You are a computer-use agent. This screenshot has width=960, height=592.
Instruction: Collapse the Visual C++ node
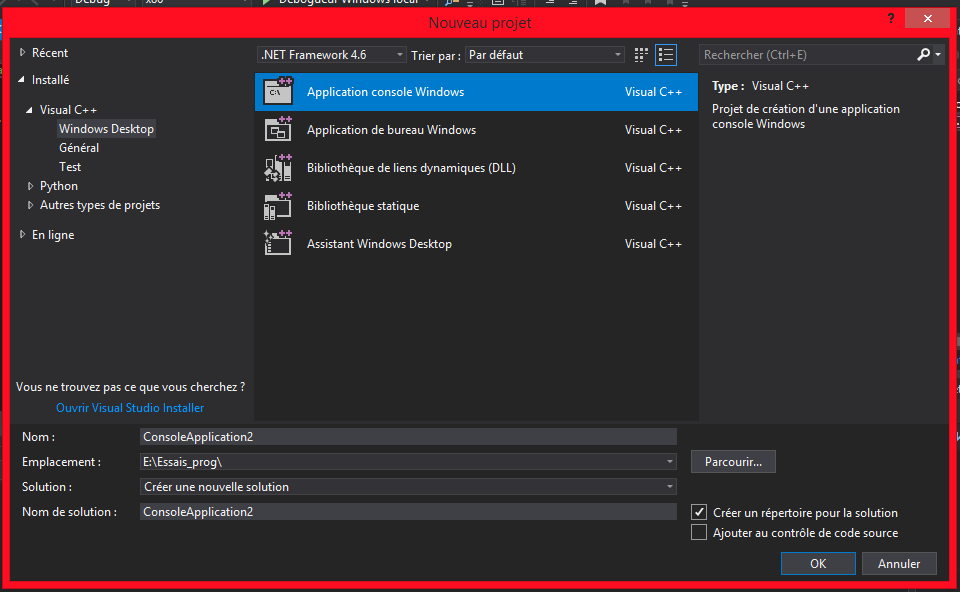[29, 110]
